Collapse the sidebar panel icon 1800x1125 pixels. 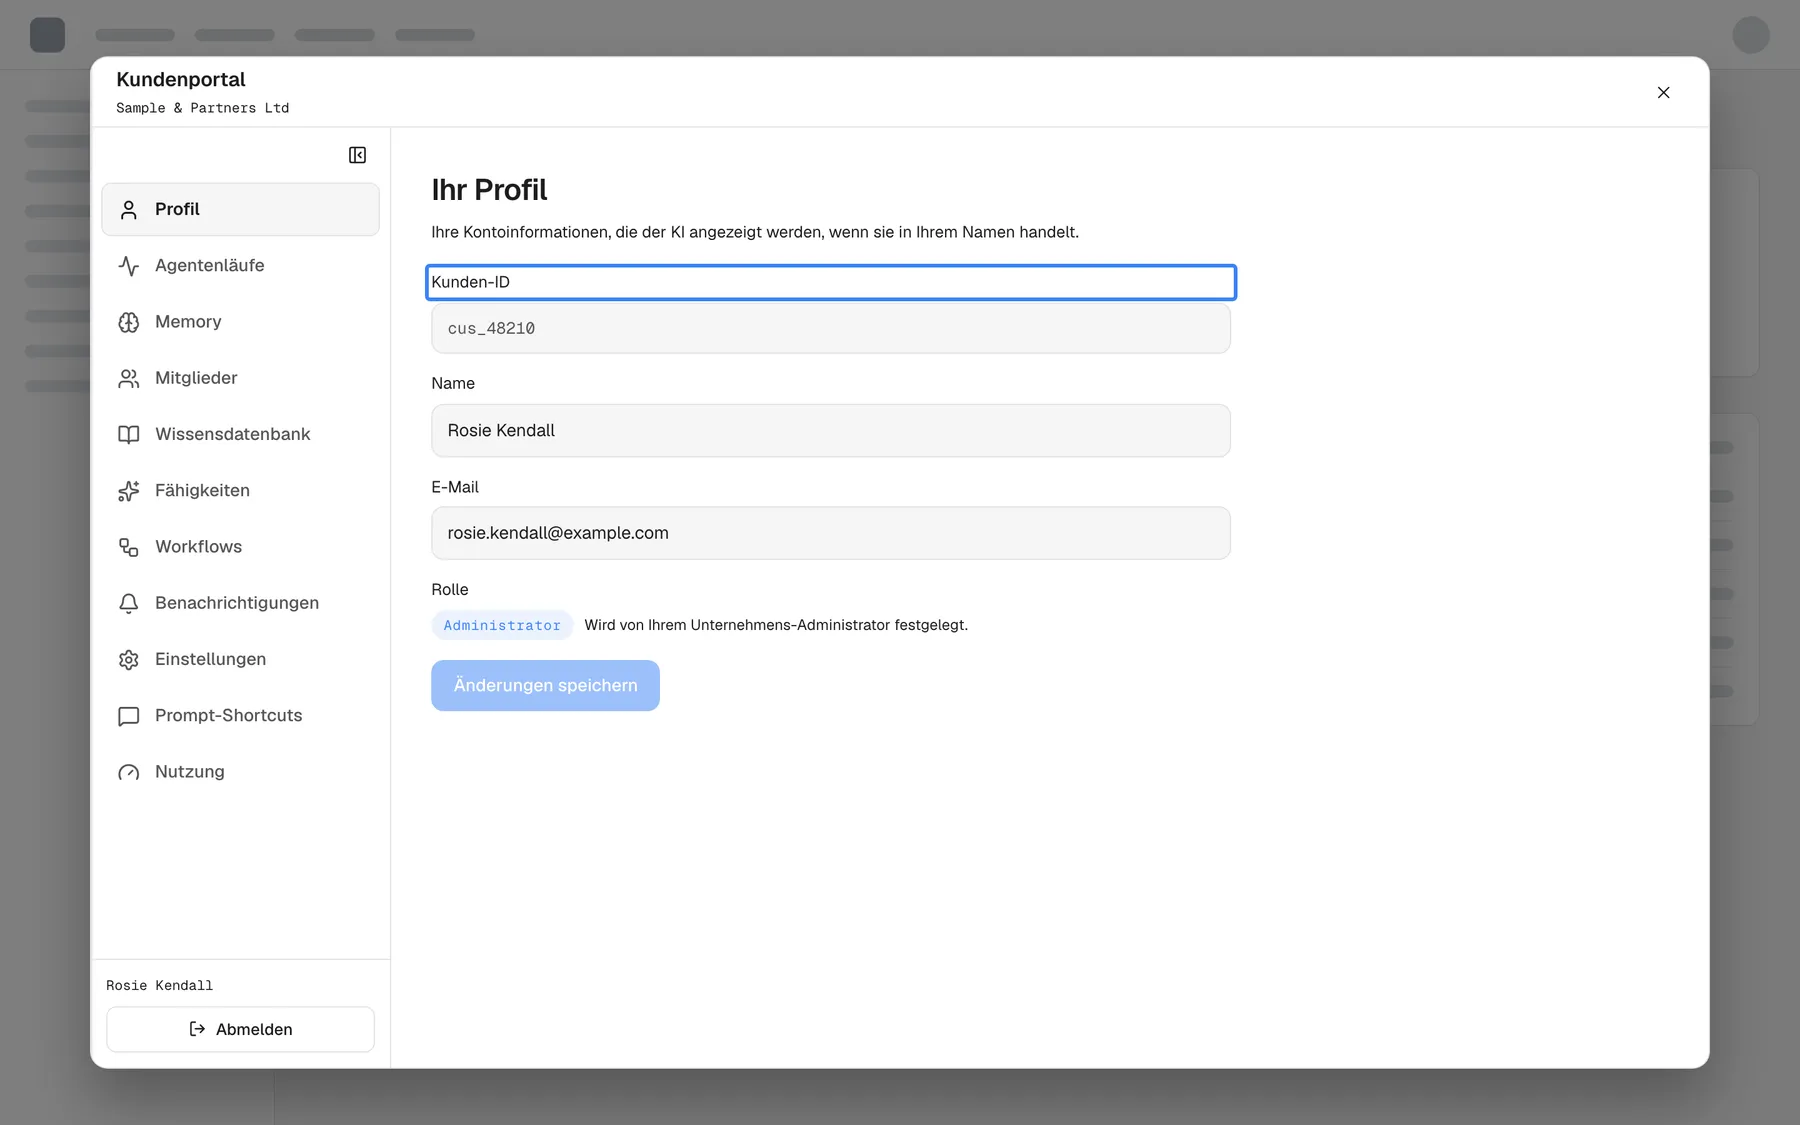(357, 155)
